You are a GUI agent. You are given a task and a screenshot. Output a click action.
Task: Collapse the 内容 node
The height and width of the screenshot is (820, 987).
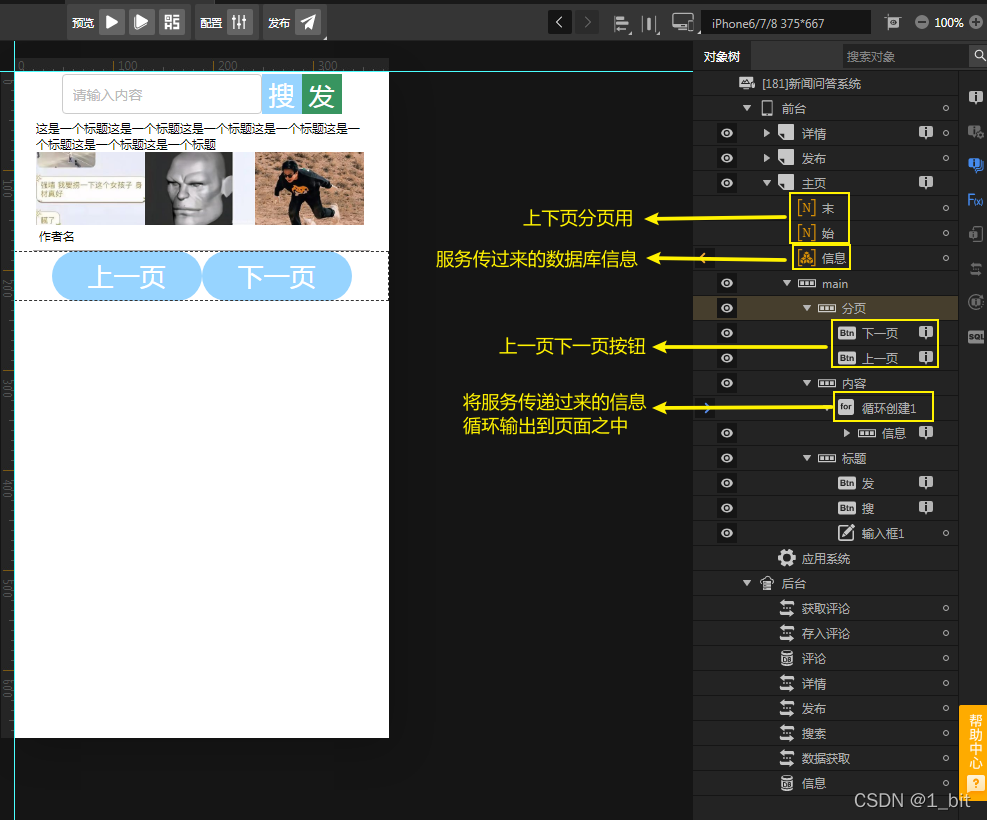point(807,383)
